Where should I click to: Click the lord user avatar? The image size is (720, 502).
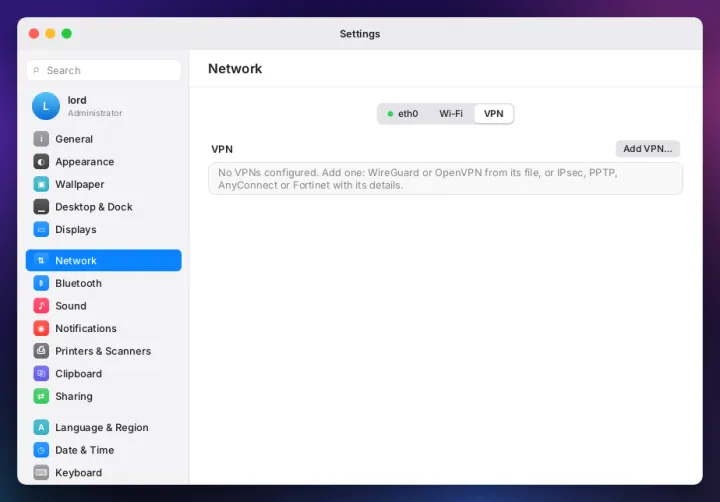tap(46, 106)
